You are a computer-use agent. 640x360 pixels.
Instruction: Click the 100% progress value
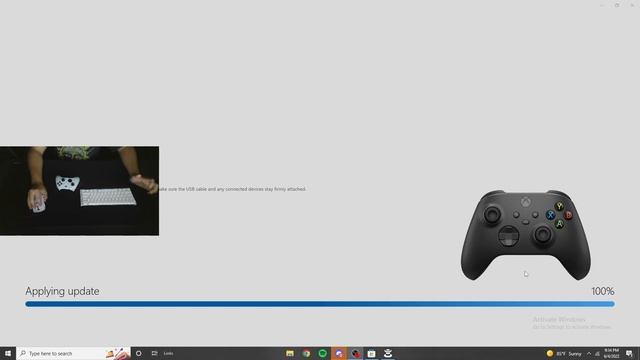click(x=603, y=291)
